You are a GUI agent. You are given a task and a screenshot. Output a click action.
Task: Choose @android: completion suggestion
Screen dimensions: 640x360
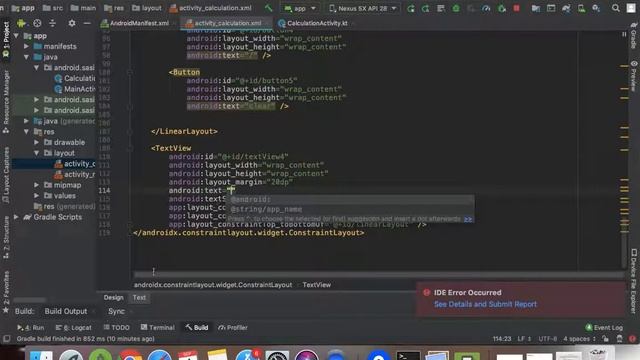(x=351, y=200)
